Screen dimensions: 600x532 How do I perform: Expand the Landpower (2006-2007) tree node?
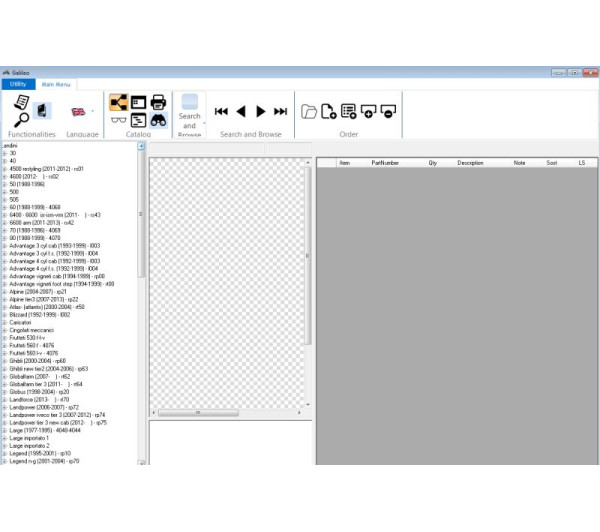click(x=4, y=407)
